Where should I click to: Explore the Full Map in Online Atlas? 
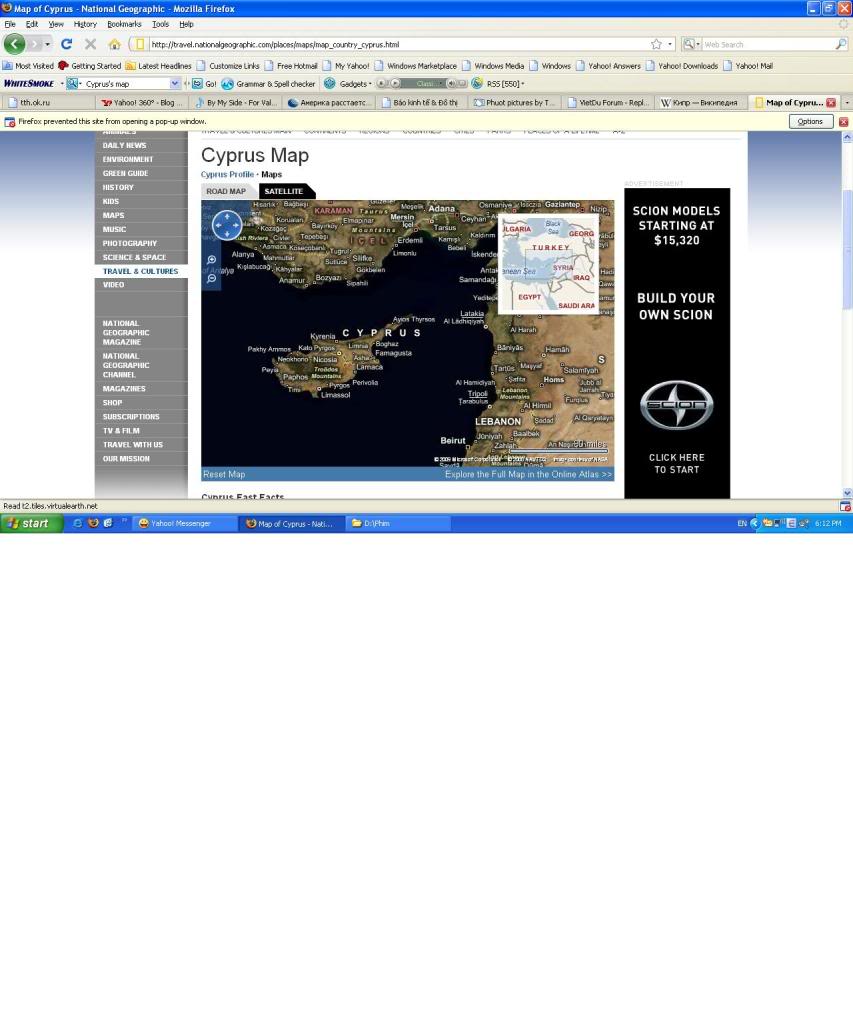pyautogui.click(x=528, y=475)
